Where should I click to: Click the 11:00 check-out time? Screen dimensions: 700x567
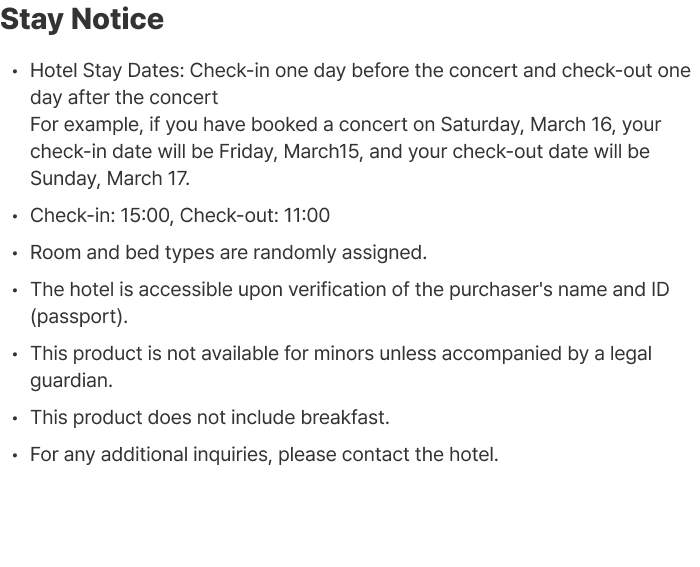tap(305, 216)
